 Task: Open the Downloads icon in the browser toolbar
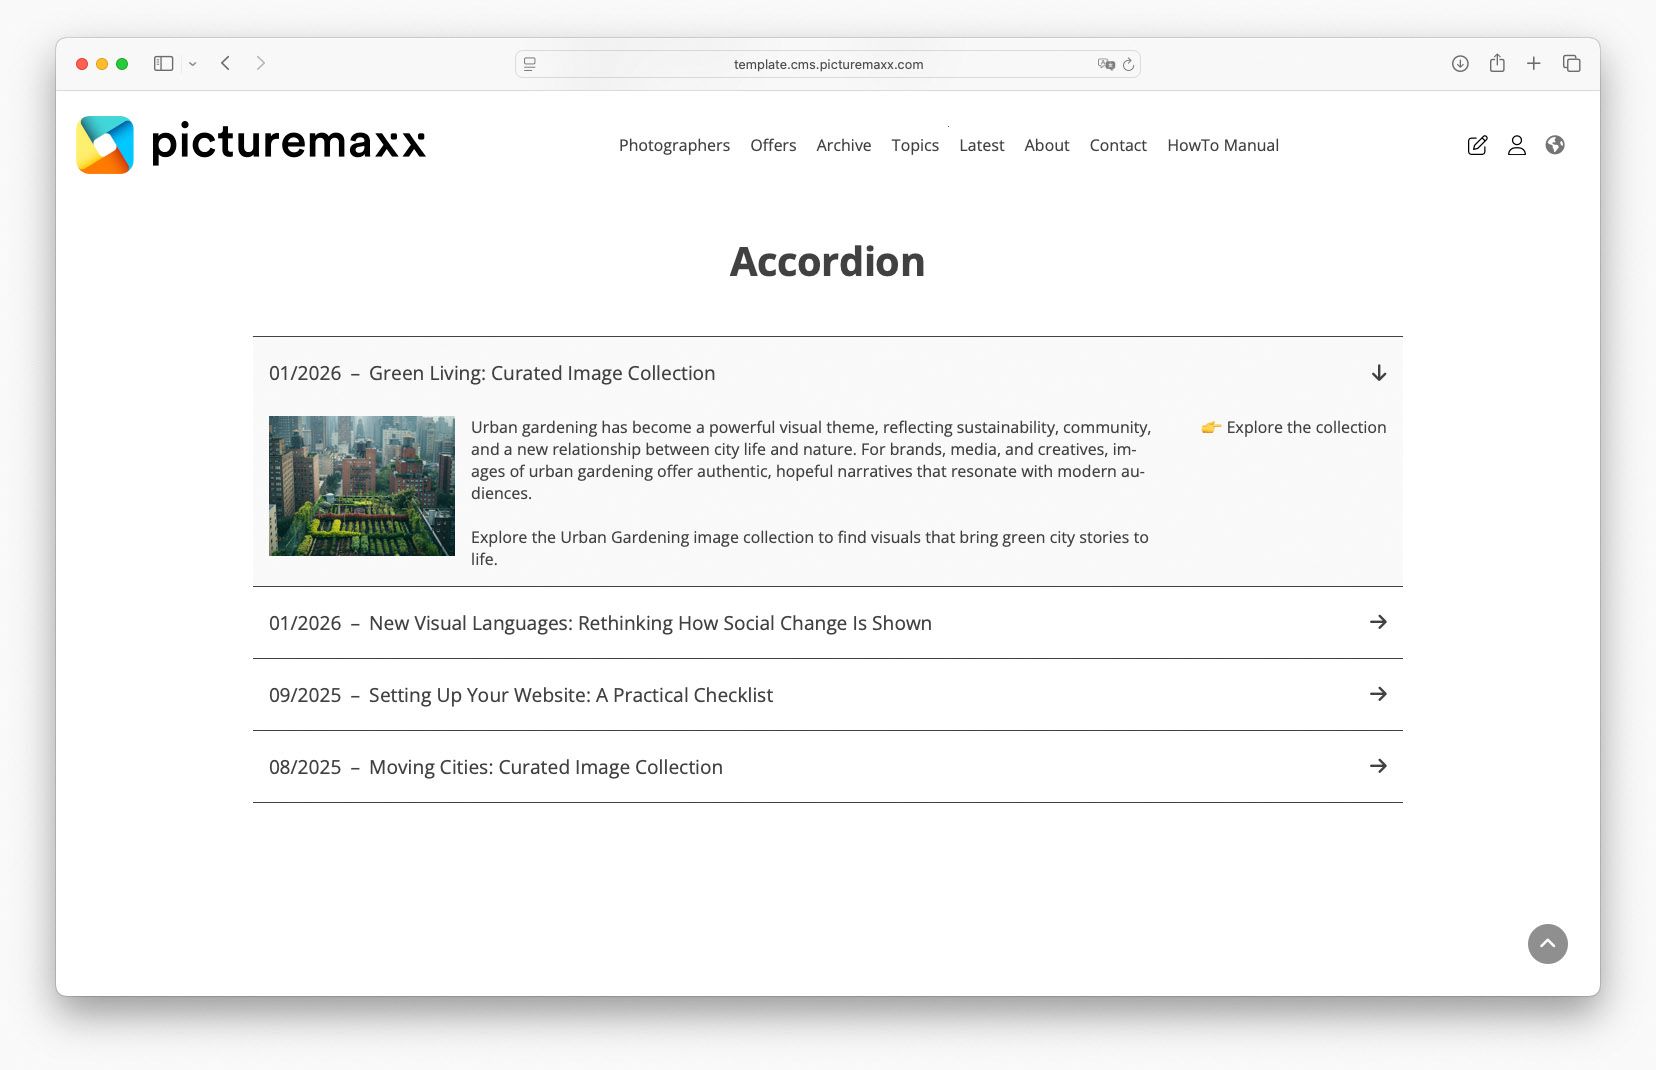(1460, 62)
